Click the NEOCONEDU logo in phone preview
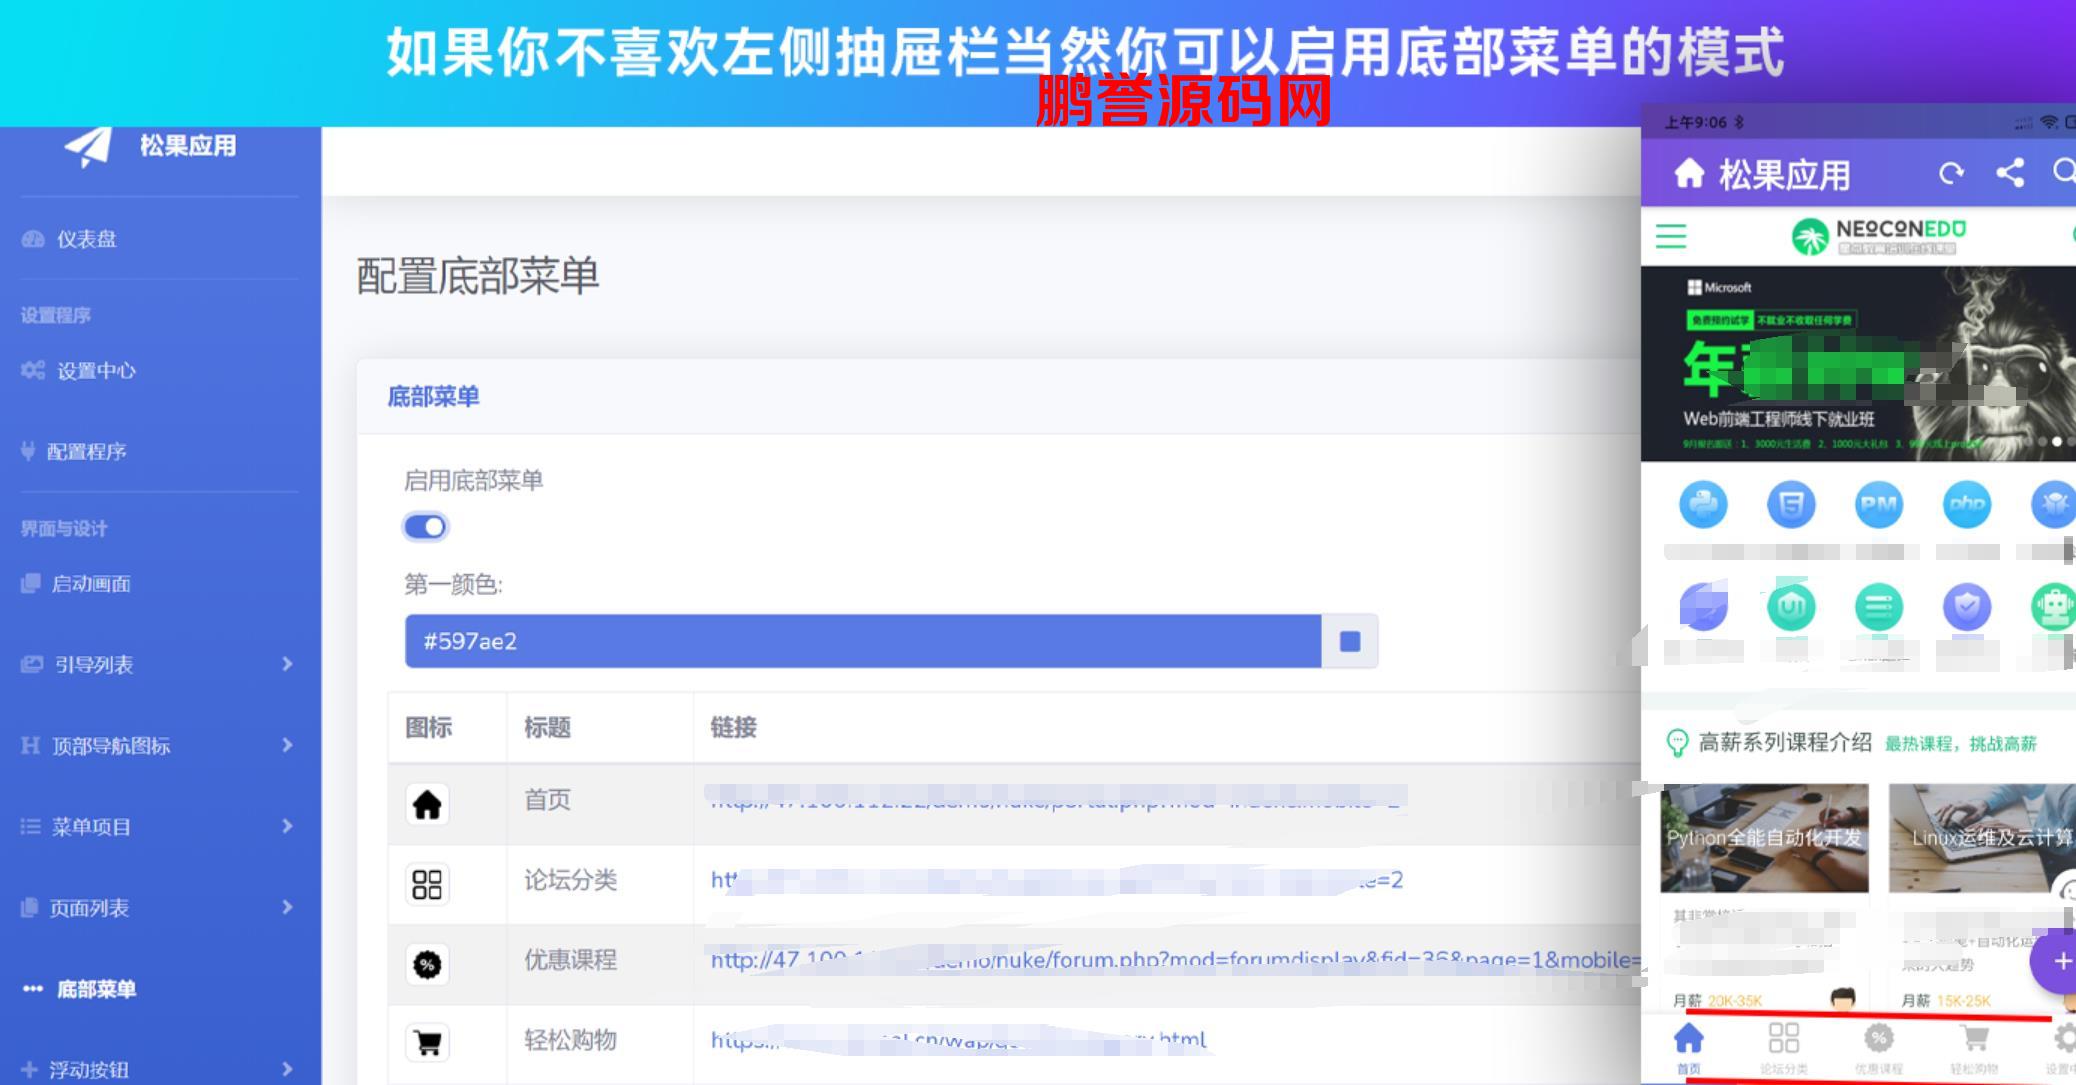The height and width of the screenshot is (1085, 2076). pos(1879,237)
